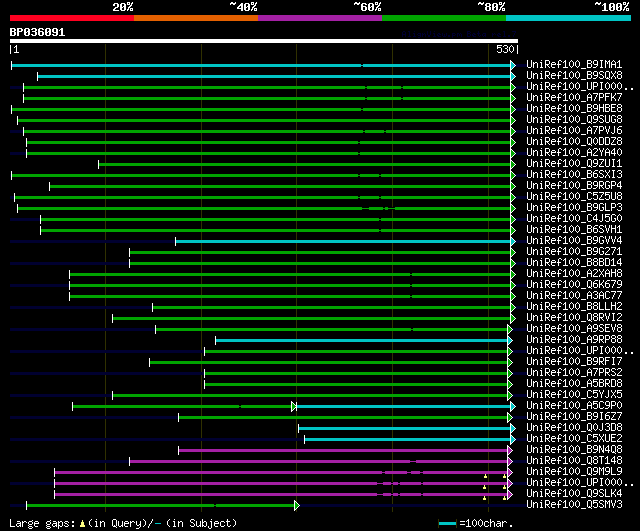Select the UniRef100_Q8RVI2 label
This screenshot has width=640, height=531.
pyautogui.click(x=574, y=318)
